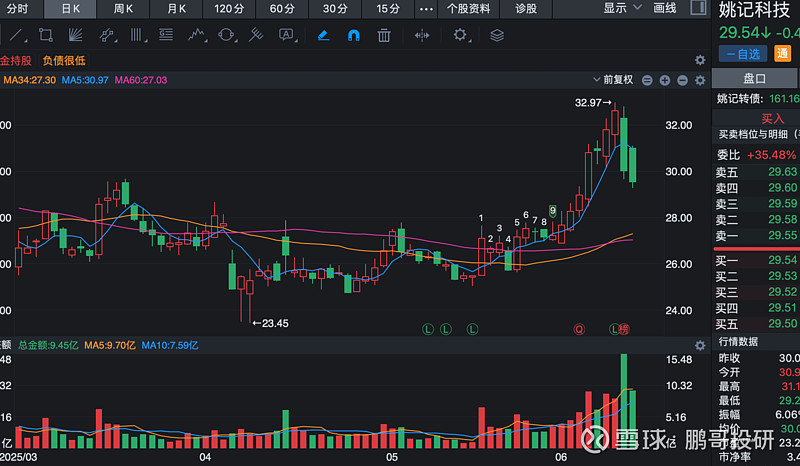Expand the 显示 display dropdown
The image size is (800, 466).
point(622,8)
